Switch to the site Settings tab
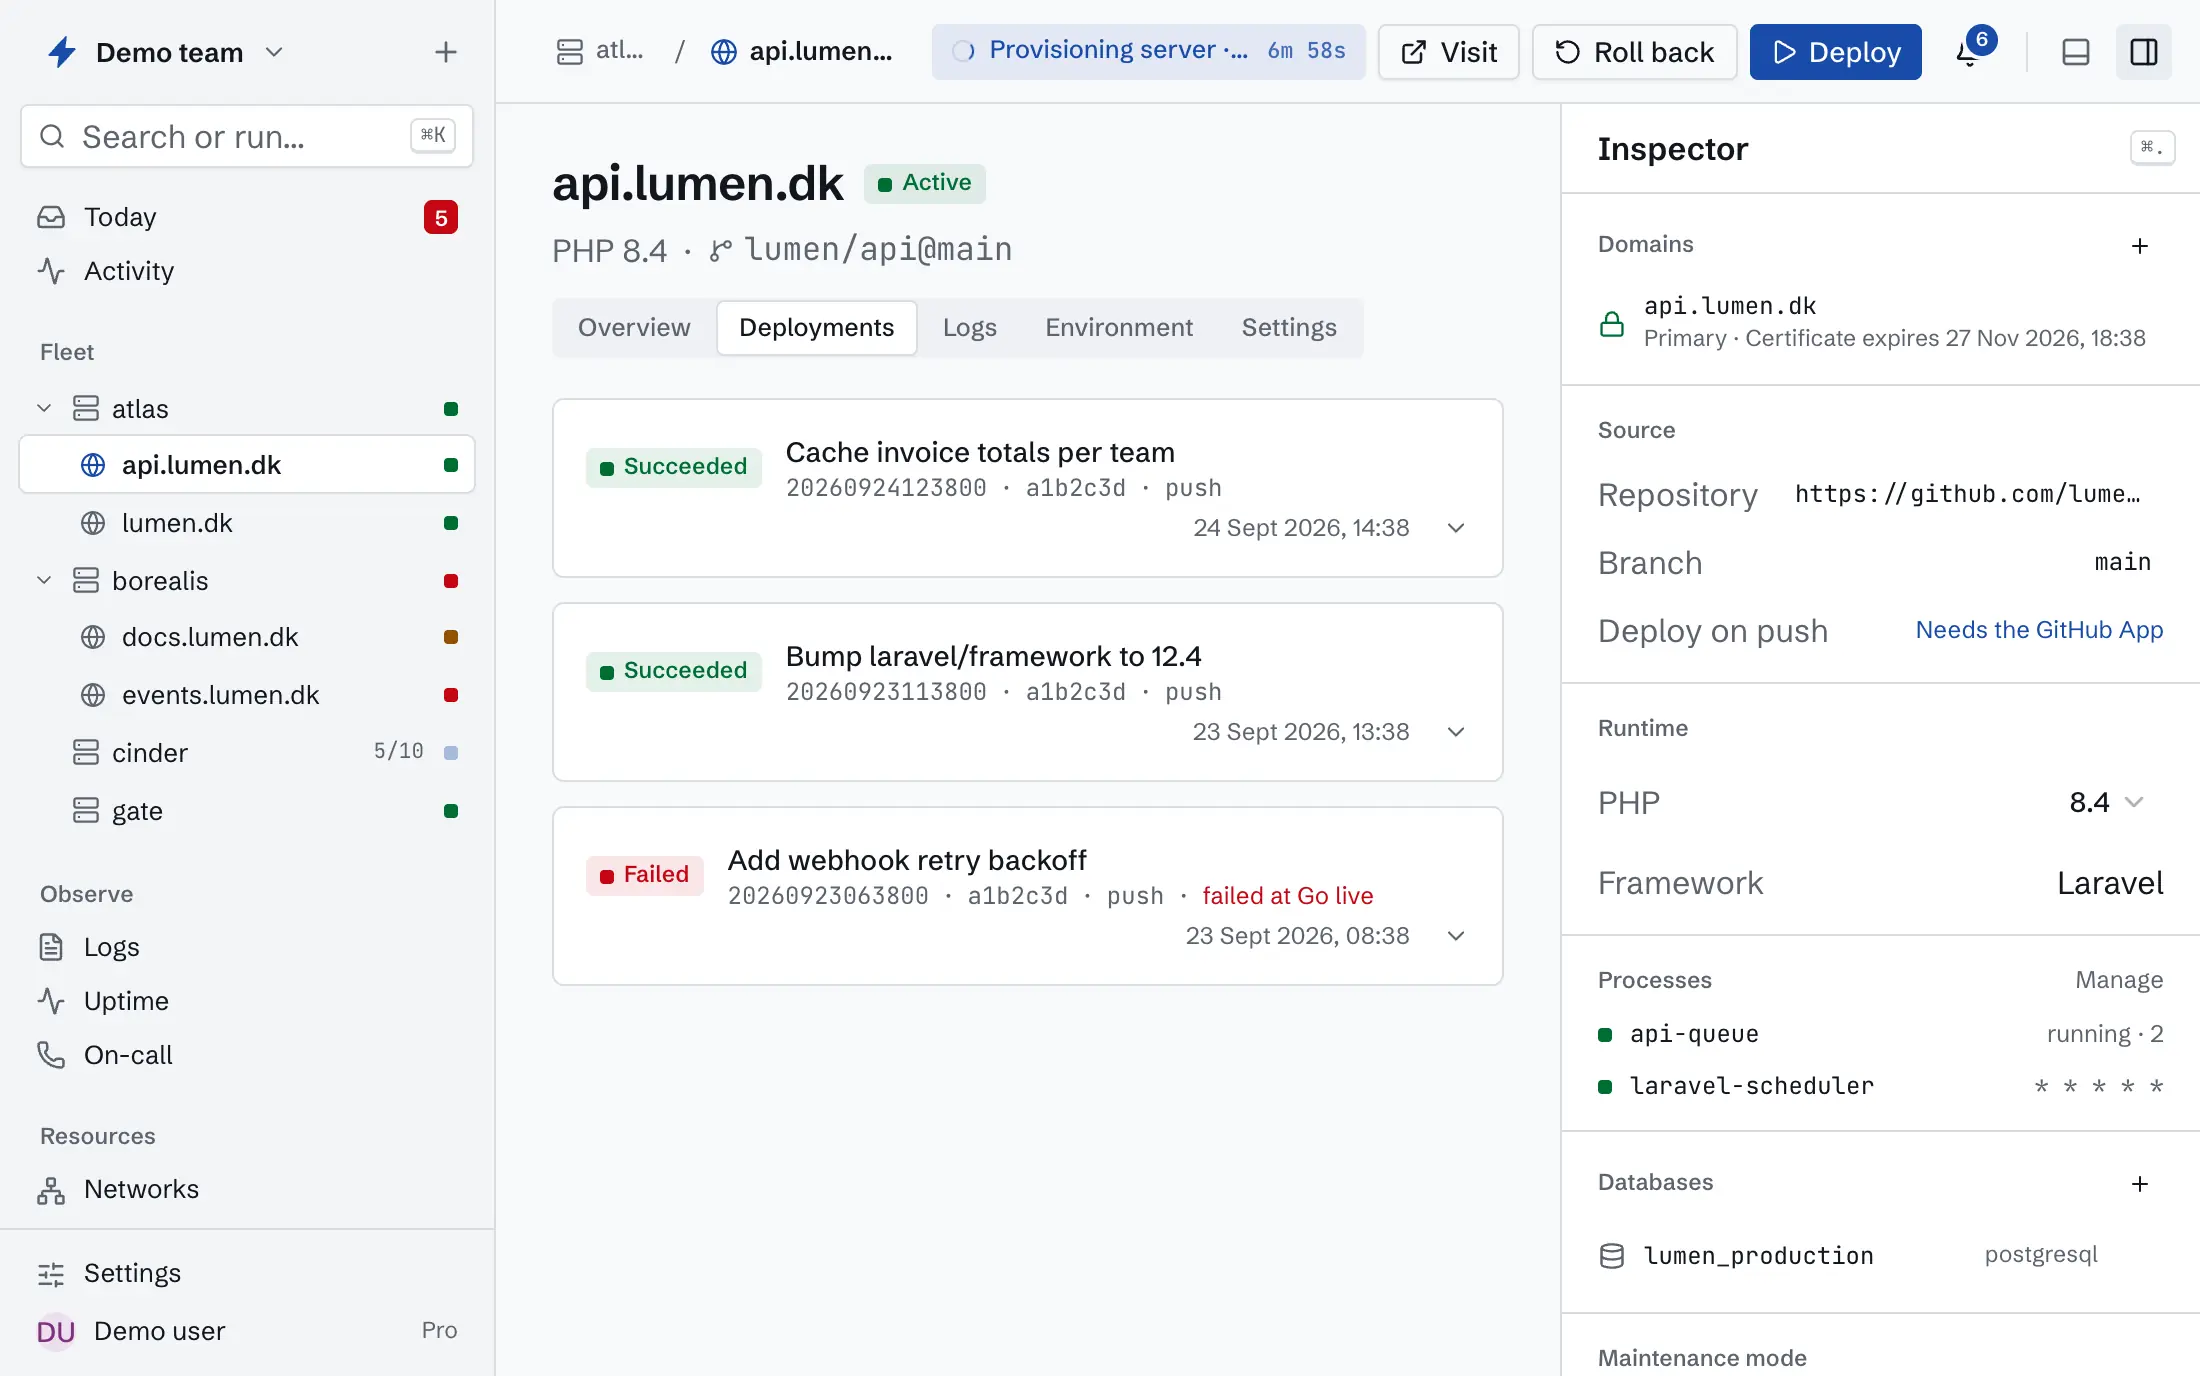Viewport: 2200px width, 1376px height. tap(1289, 327)
